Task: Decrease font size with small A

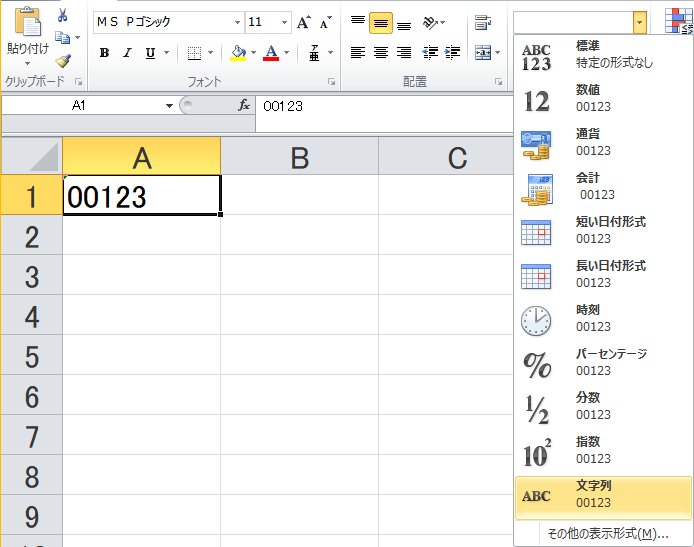Action: [326, 22]
